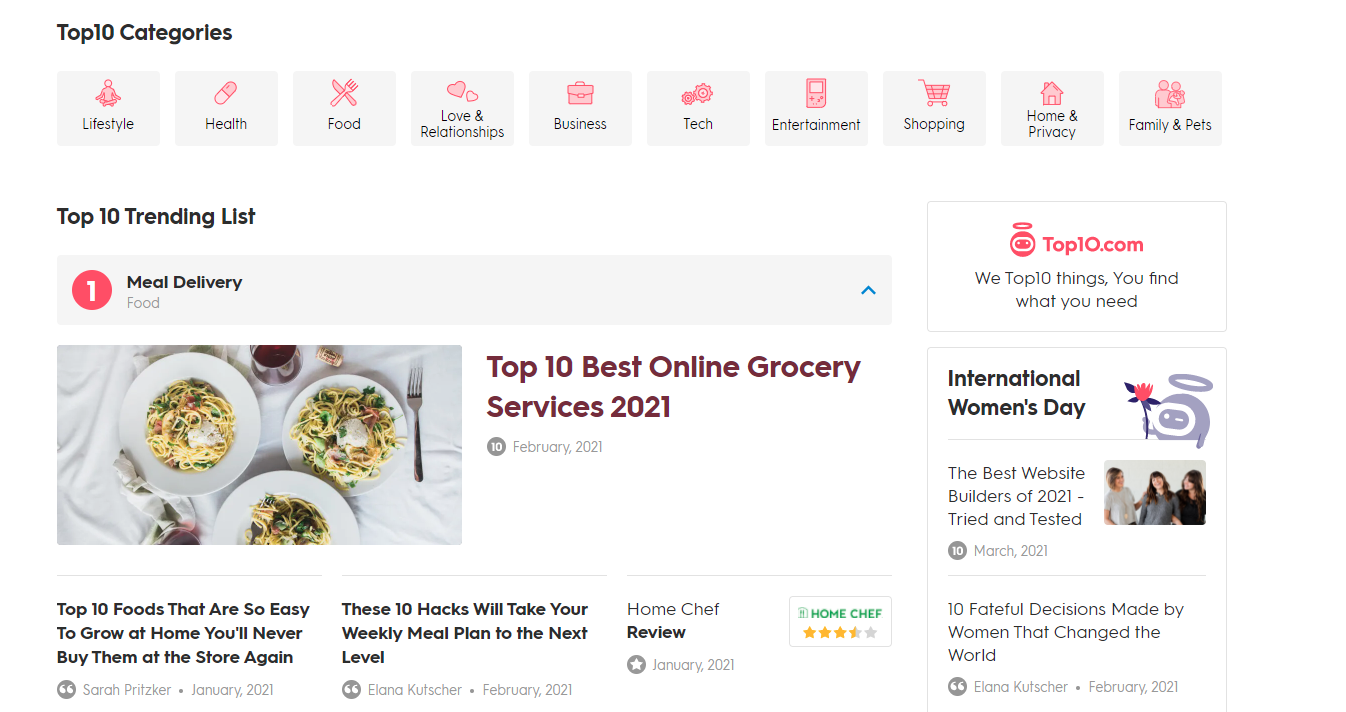Screen dimensions: 1346x712
Task: Open Top 10 Best Online Grocery Services 2021
Action: click(673, 387)
